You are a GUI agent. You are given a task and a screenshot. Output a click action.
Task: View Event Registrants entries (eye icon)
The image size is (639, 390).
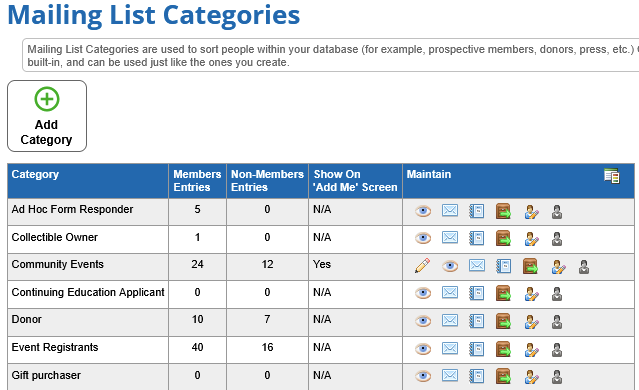[x=423, y=349]
